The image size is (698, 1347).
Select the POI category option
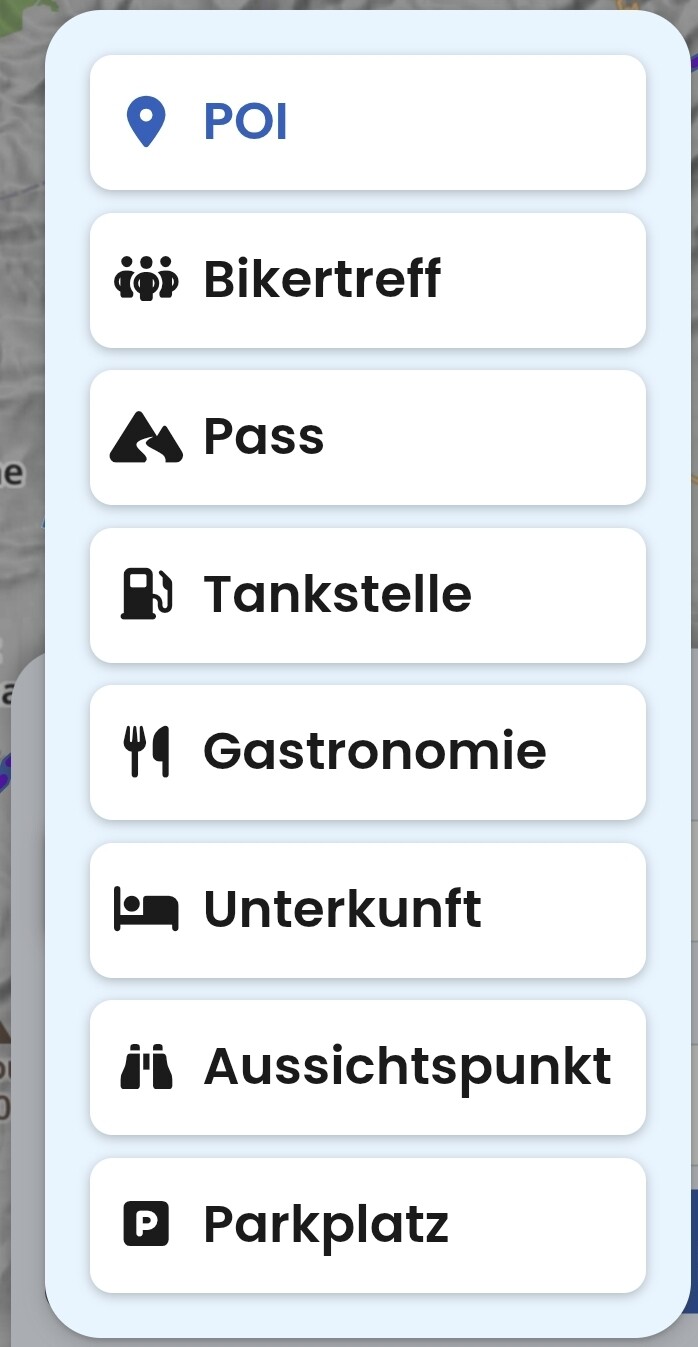coord(368,122)
